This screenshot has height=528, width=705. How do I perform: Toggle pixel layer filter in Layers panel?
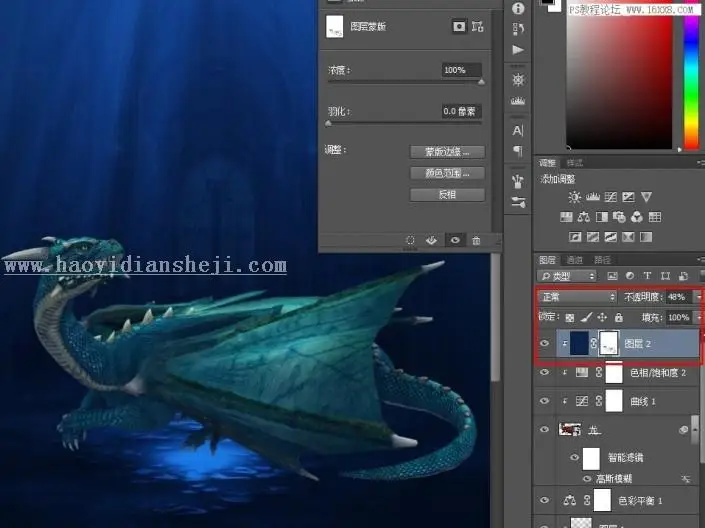[612, 276]
